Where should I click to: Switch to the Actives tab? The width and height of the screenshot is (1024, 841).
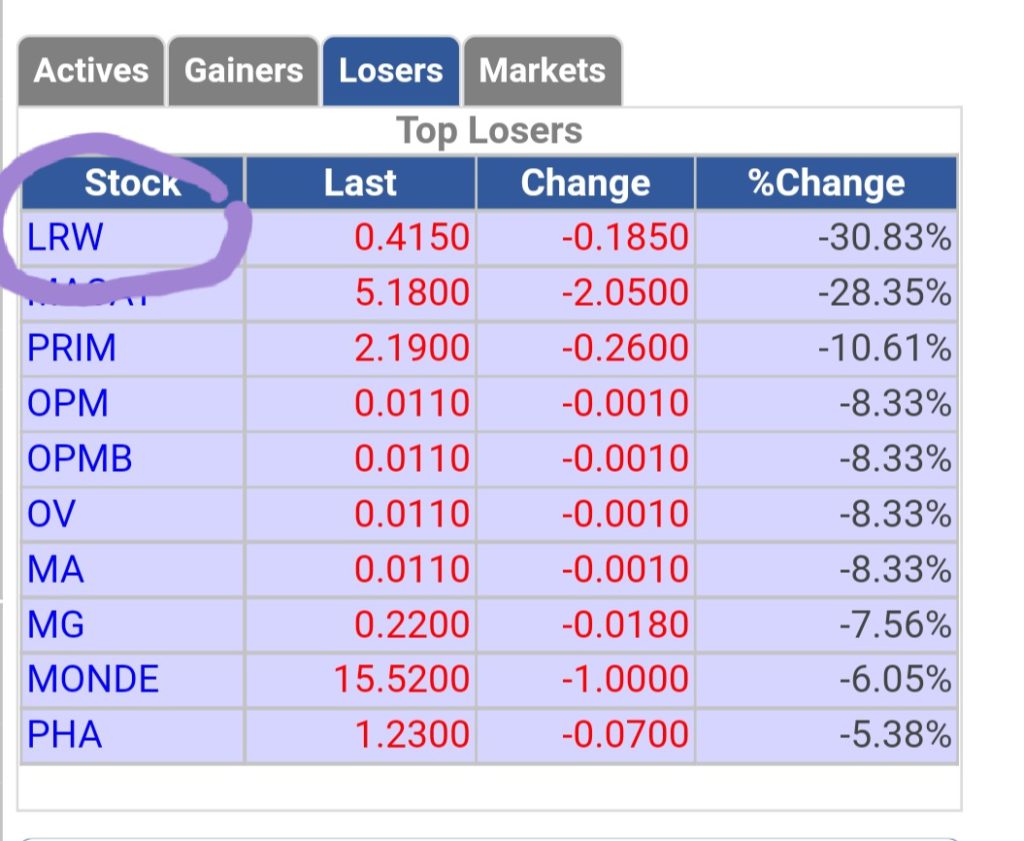click(x=91, y=71)
